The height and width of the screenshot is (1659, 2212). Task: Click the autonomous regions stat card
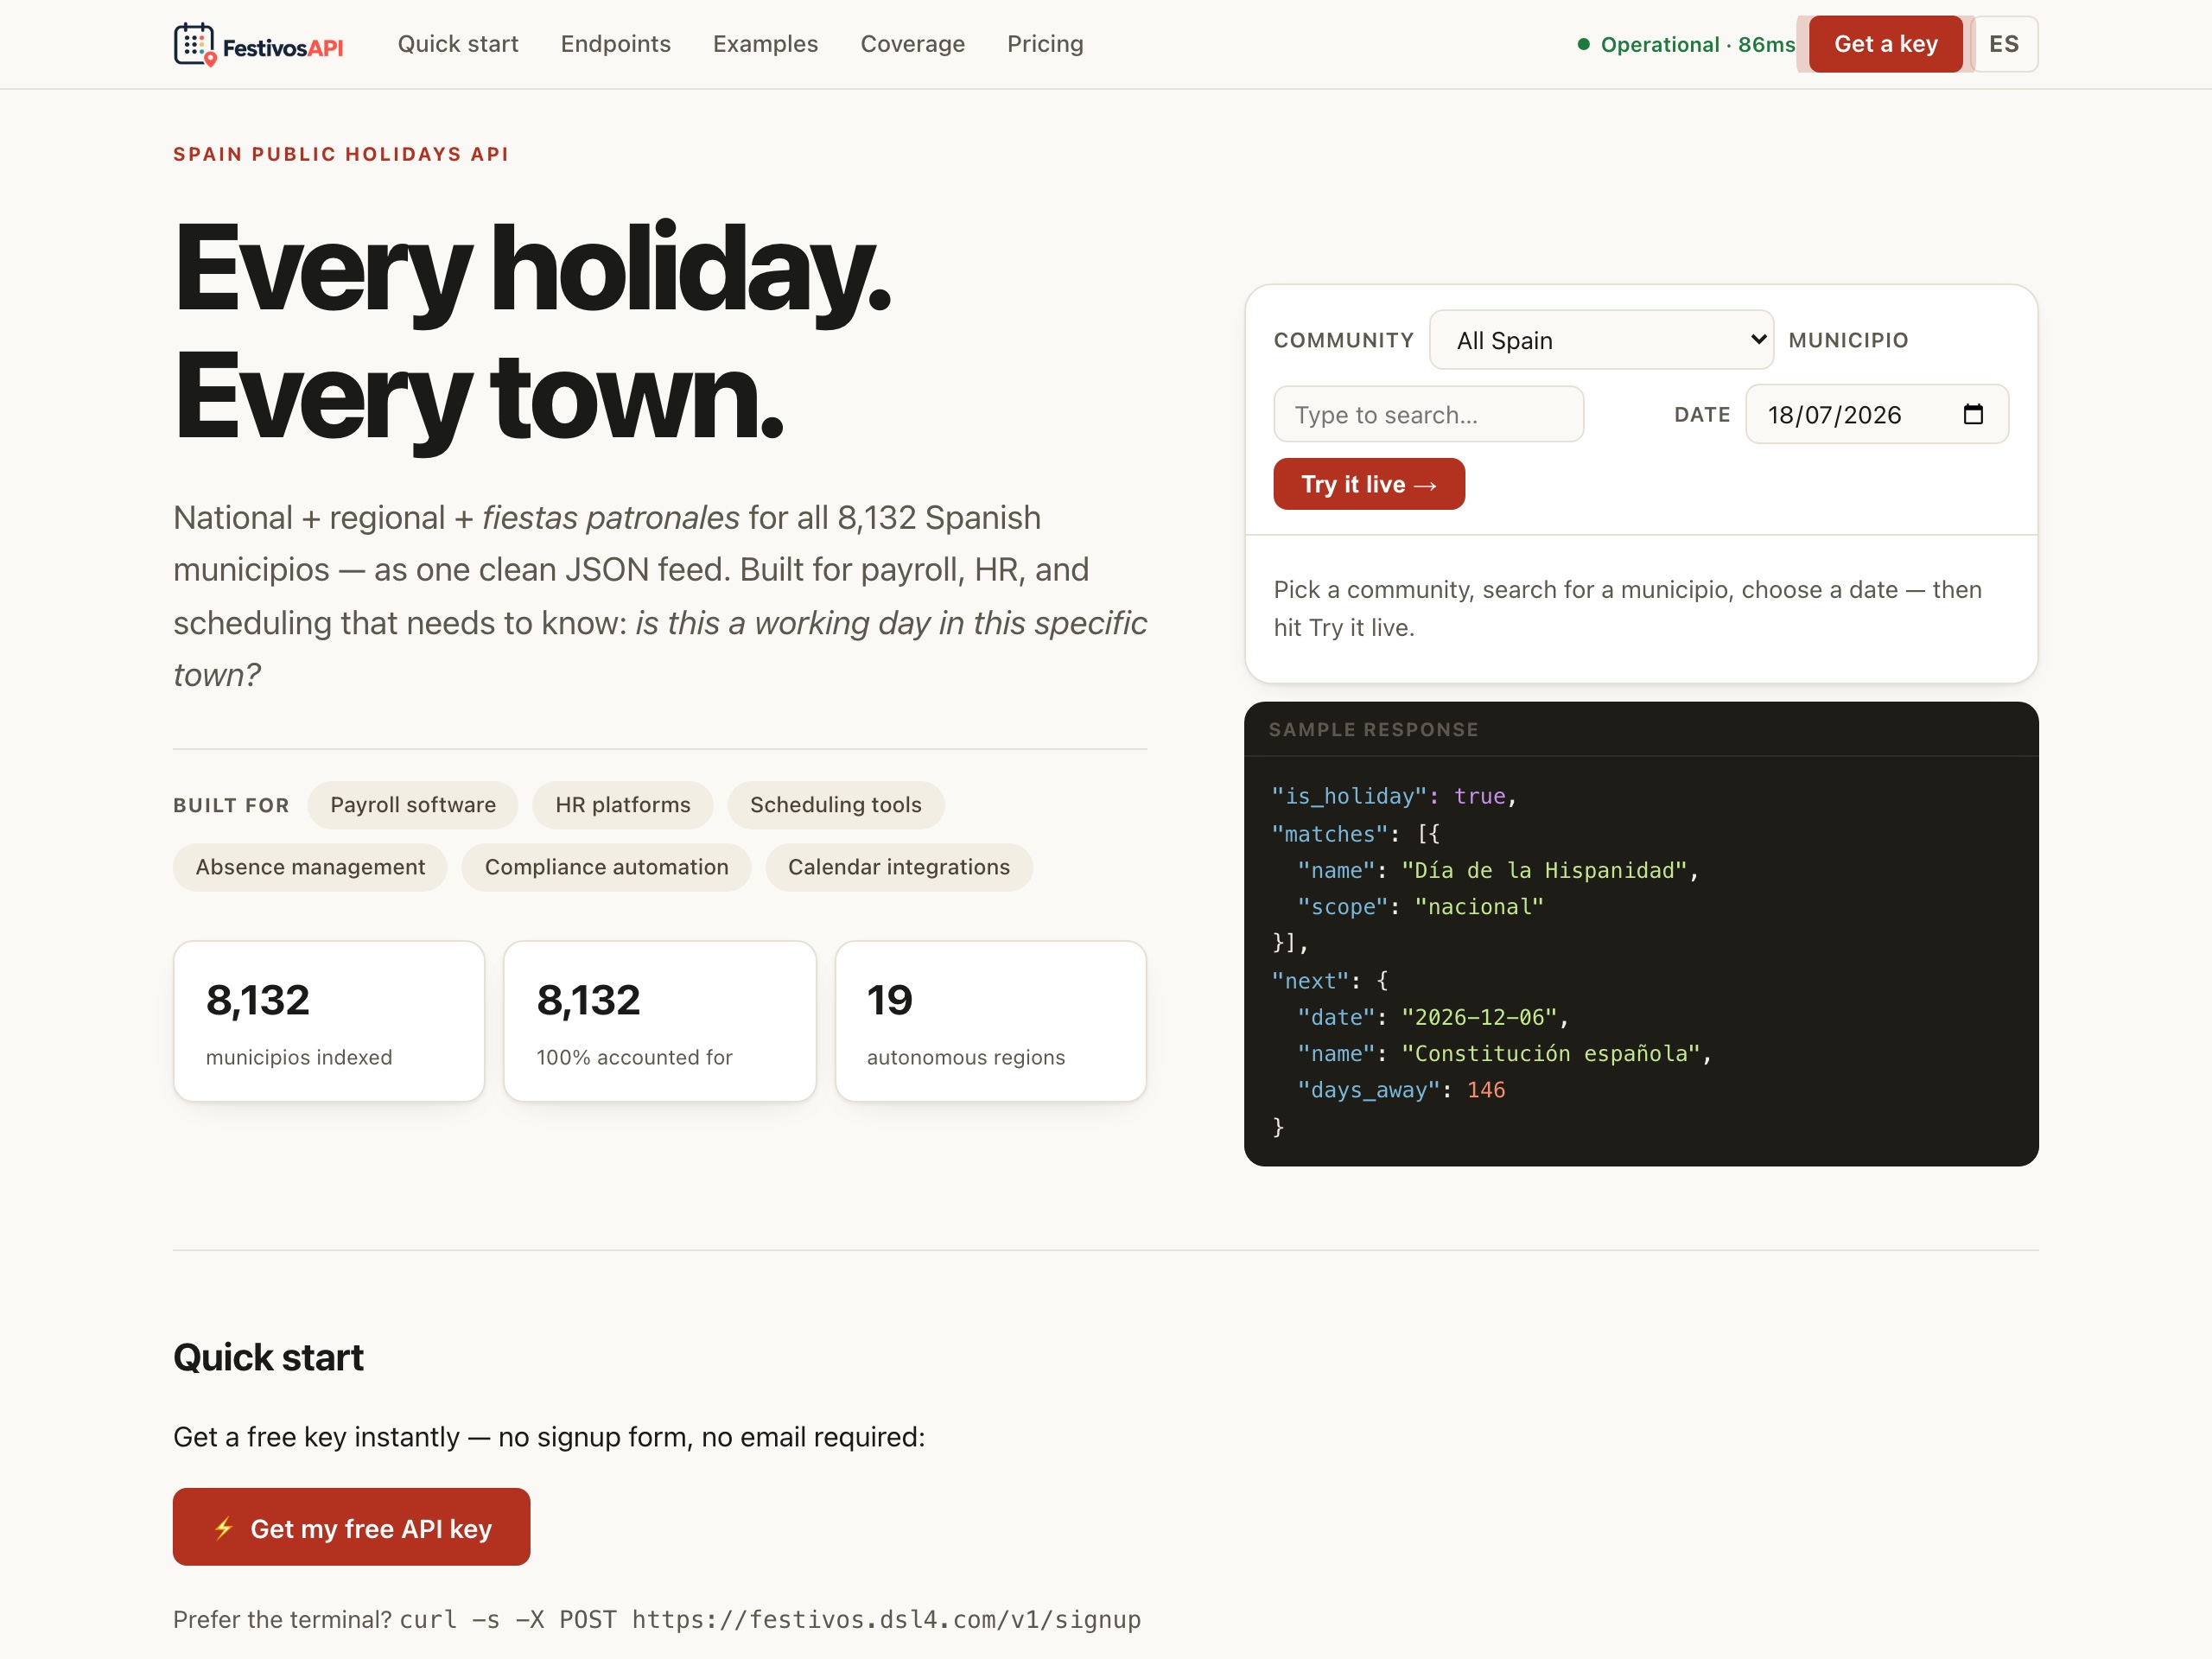[990, 1021]
